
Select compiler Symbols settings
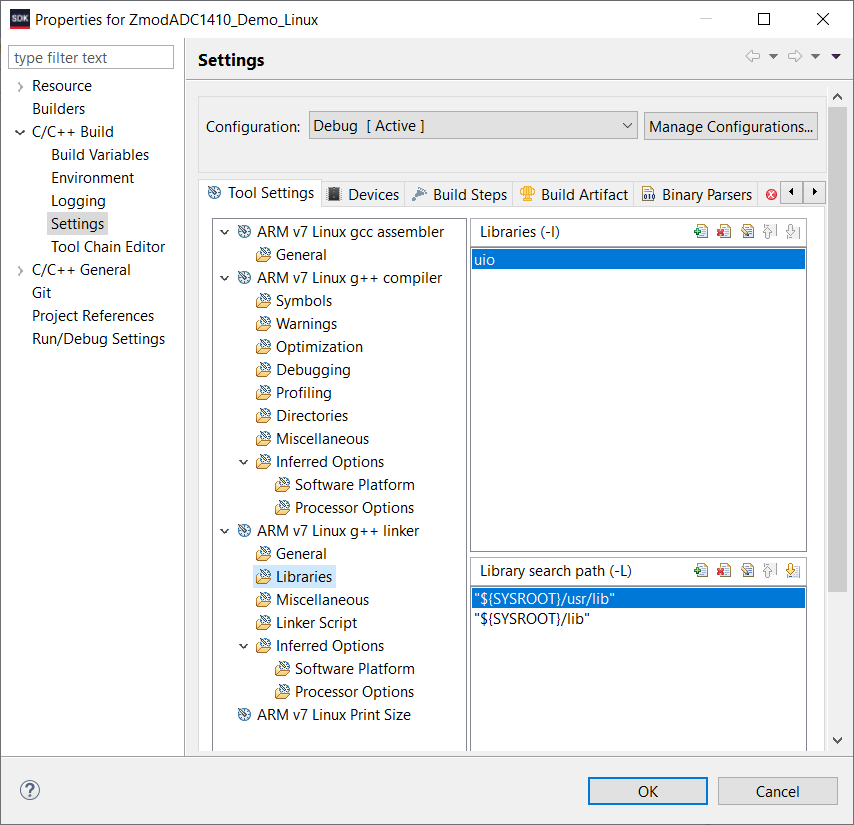pyautogui.click(x=303, y=301)
